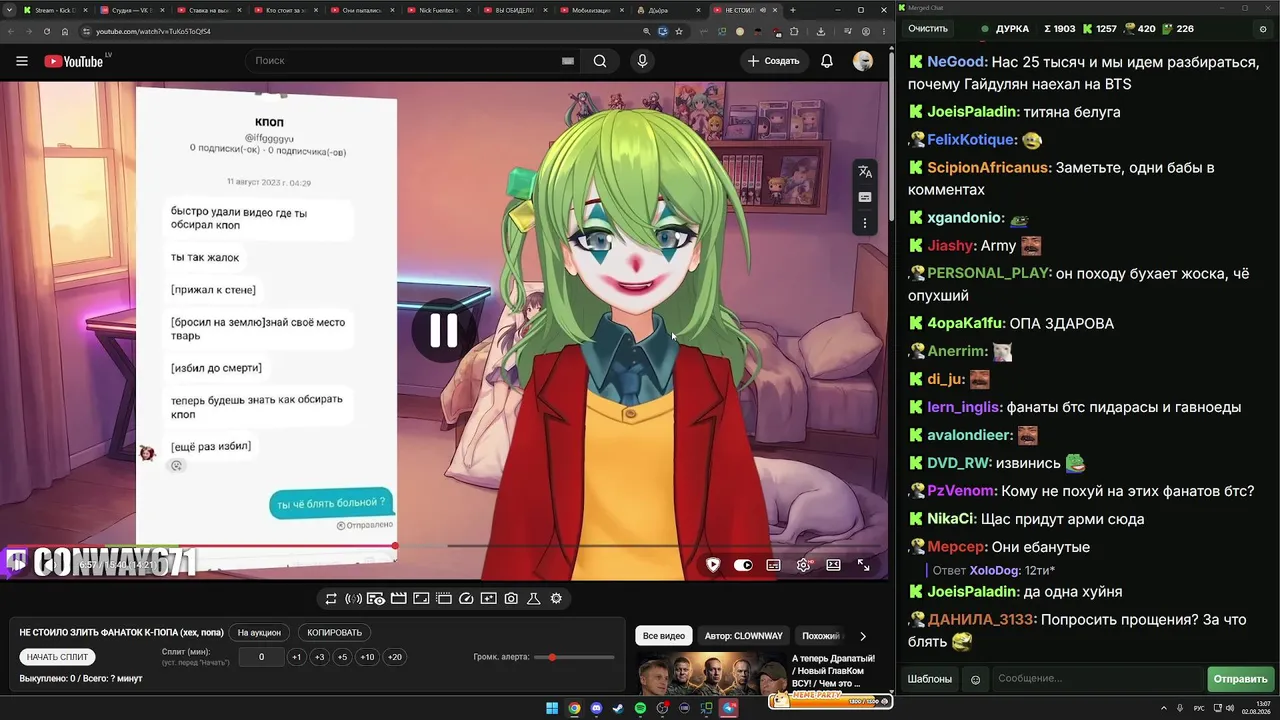Select the Автор: CLOWNWAY filter chip
This screenshot has height=720, width=1280.
click(x=743, y=636)
